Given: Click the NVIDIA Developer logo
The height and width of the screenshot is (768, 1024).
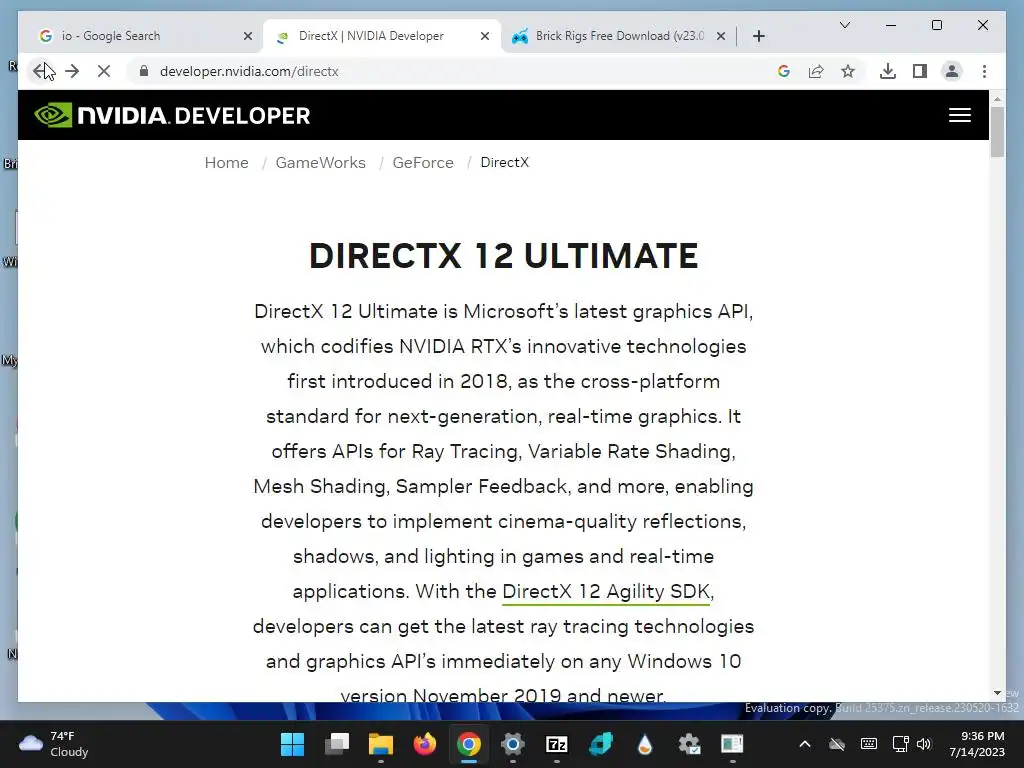Looking at the screenshot, I should click(x=172, y=116).
